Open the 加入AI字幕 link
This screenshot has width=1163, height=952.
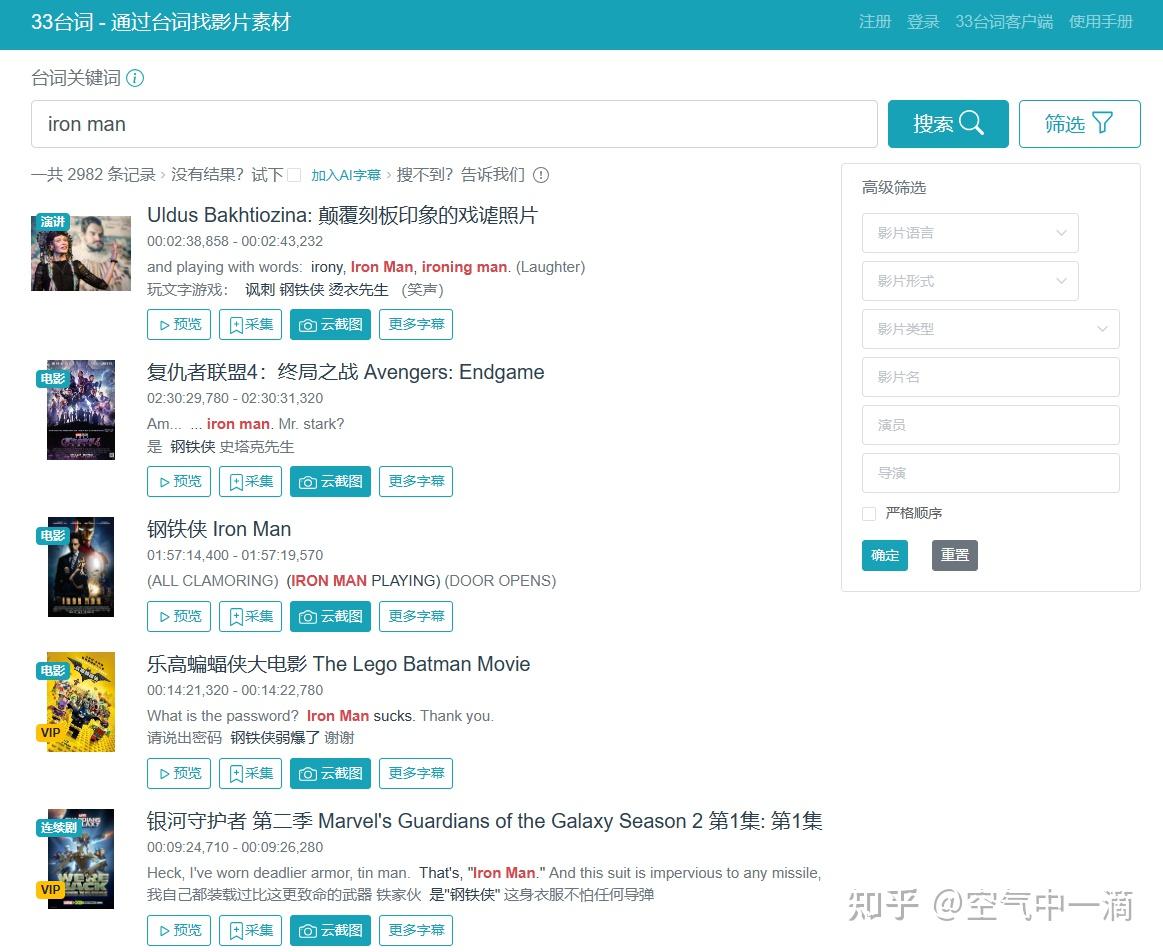point(346,175)
